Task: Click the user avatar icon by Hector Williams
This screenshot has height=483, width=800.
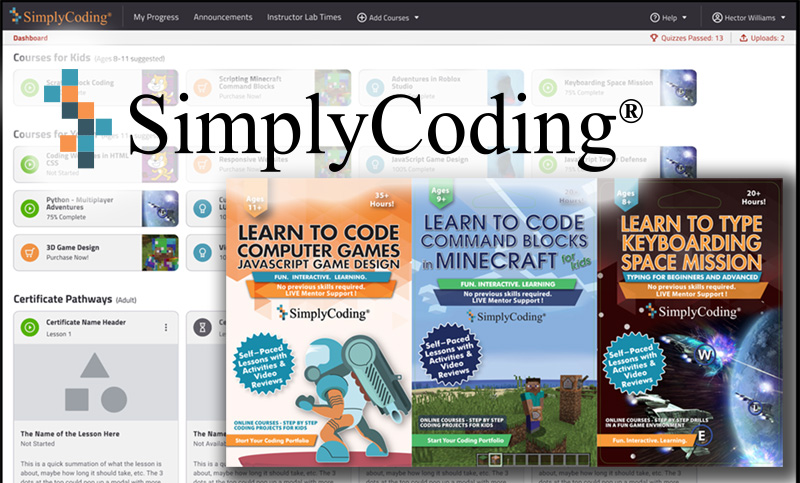Action: [717, 17]
